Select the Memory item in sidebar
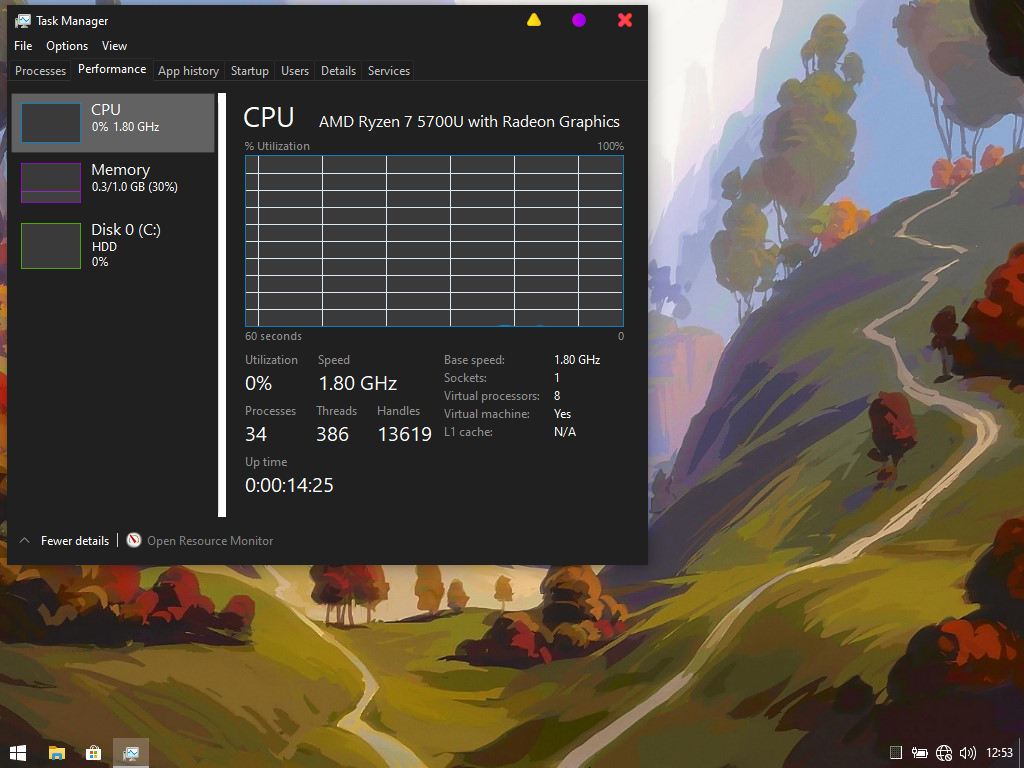 113,183
